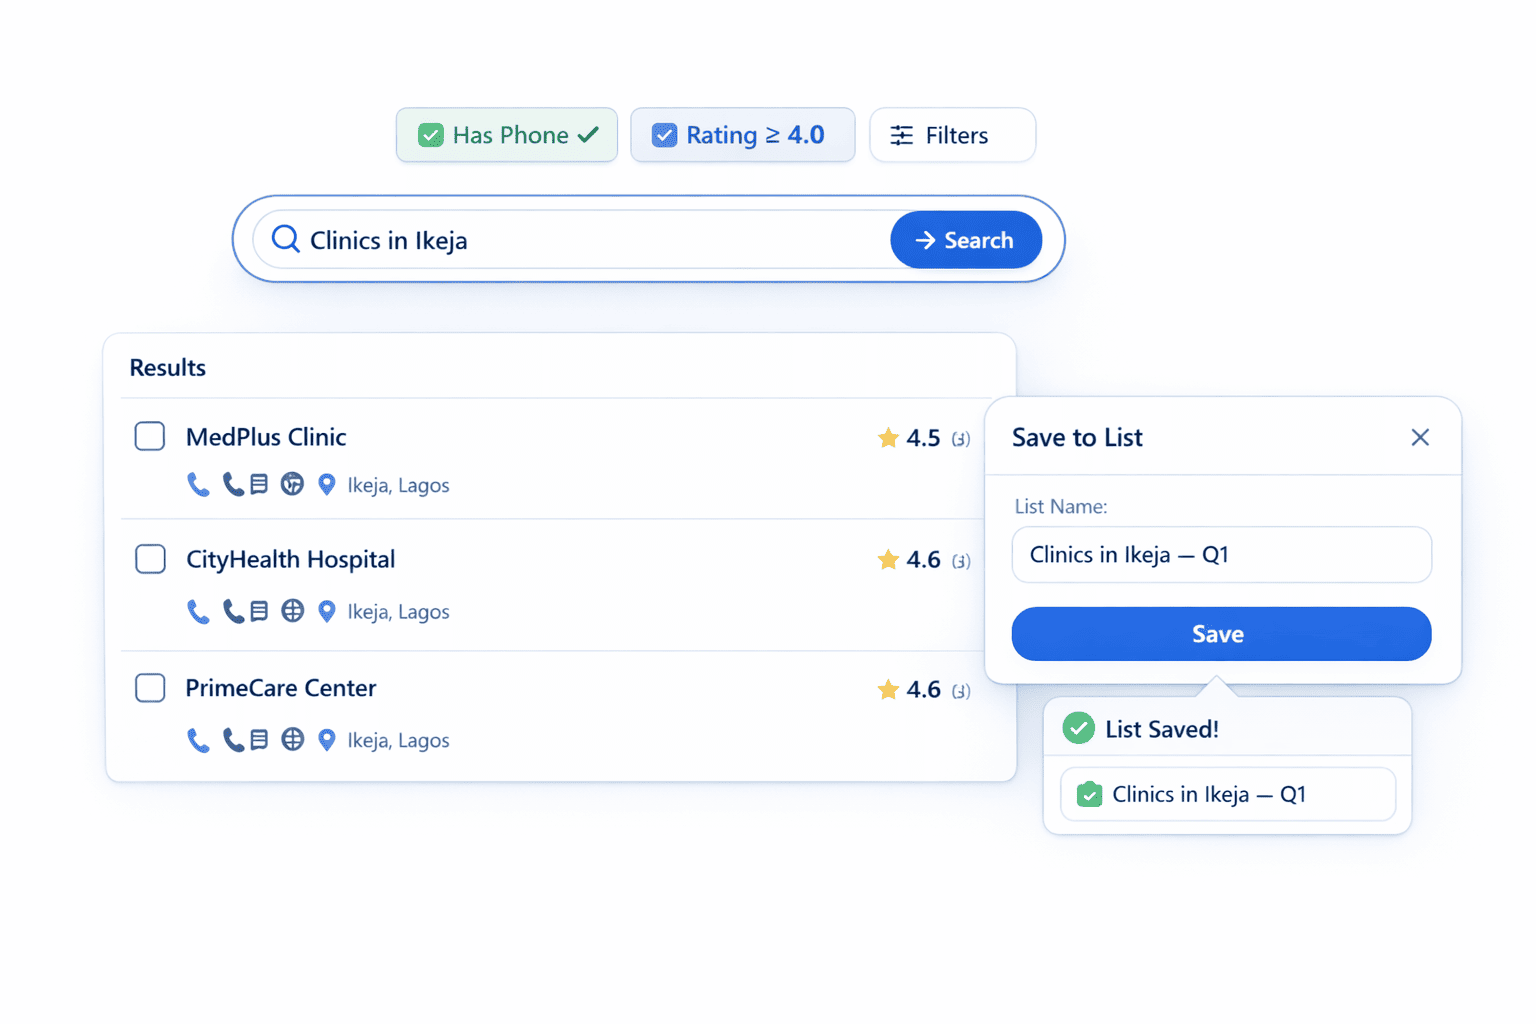The image size is (1536, 1024).
Task: Click the light phone icon under MedPlus Clinic
Action: (x=198, y=483)
